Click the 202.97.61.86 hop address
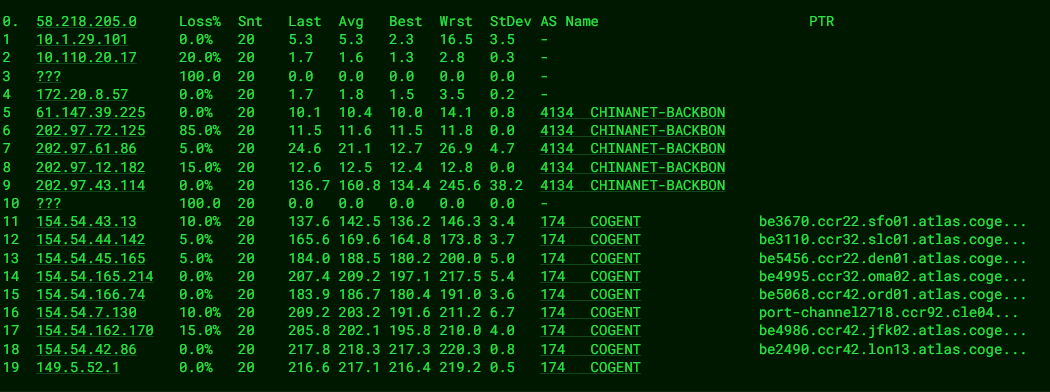The image size is (1050, 392). (86, 149)
